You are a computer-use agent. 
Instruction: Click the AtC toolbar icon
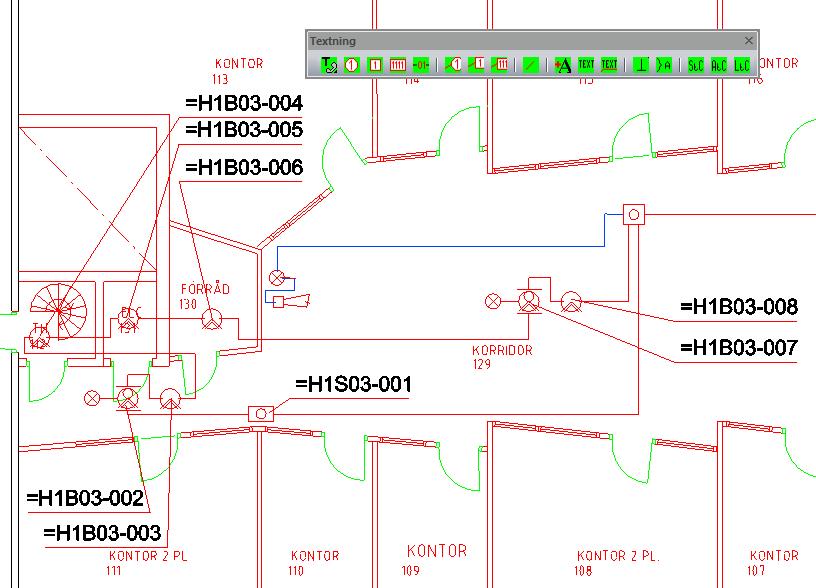pos(719,65)
